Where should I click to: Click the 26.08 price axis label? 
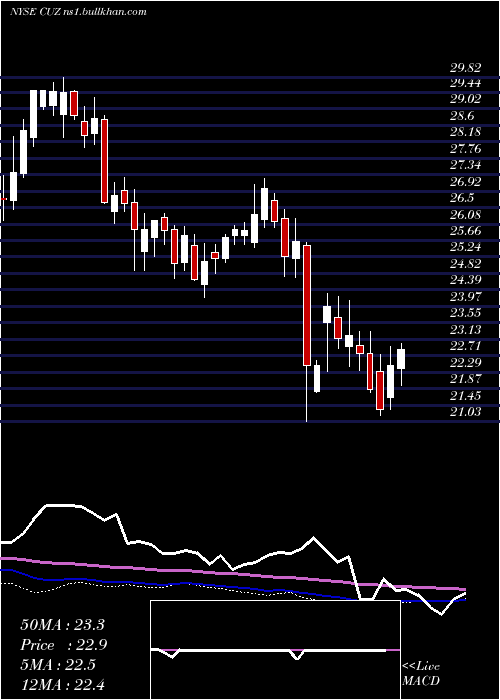[466, 215]
